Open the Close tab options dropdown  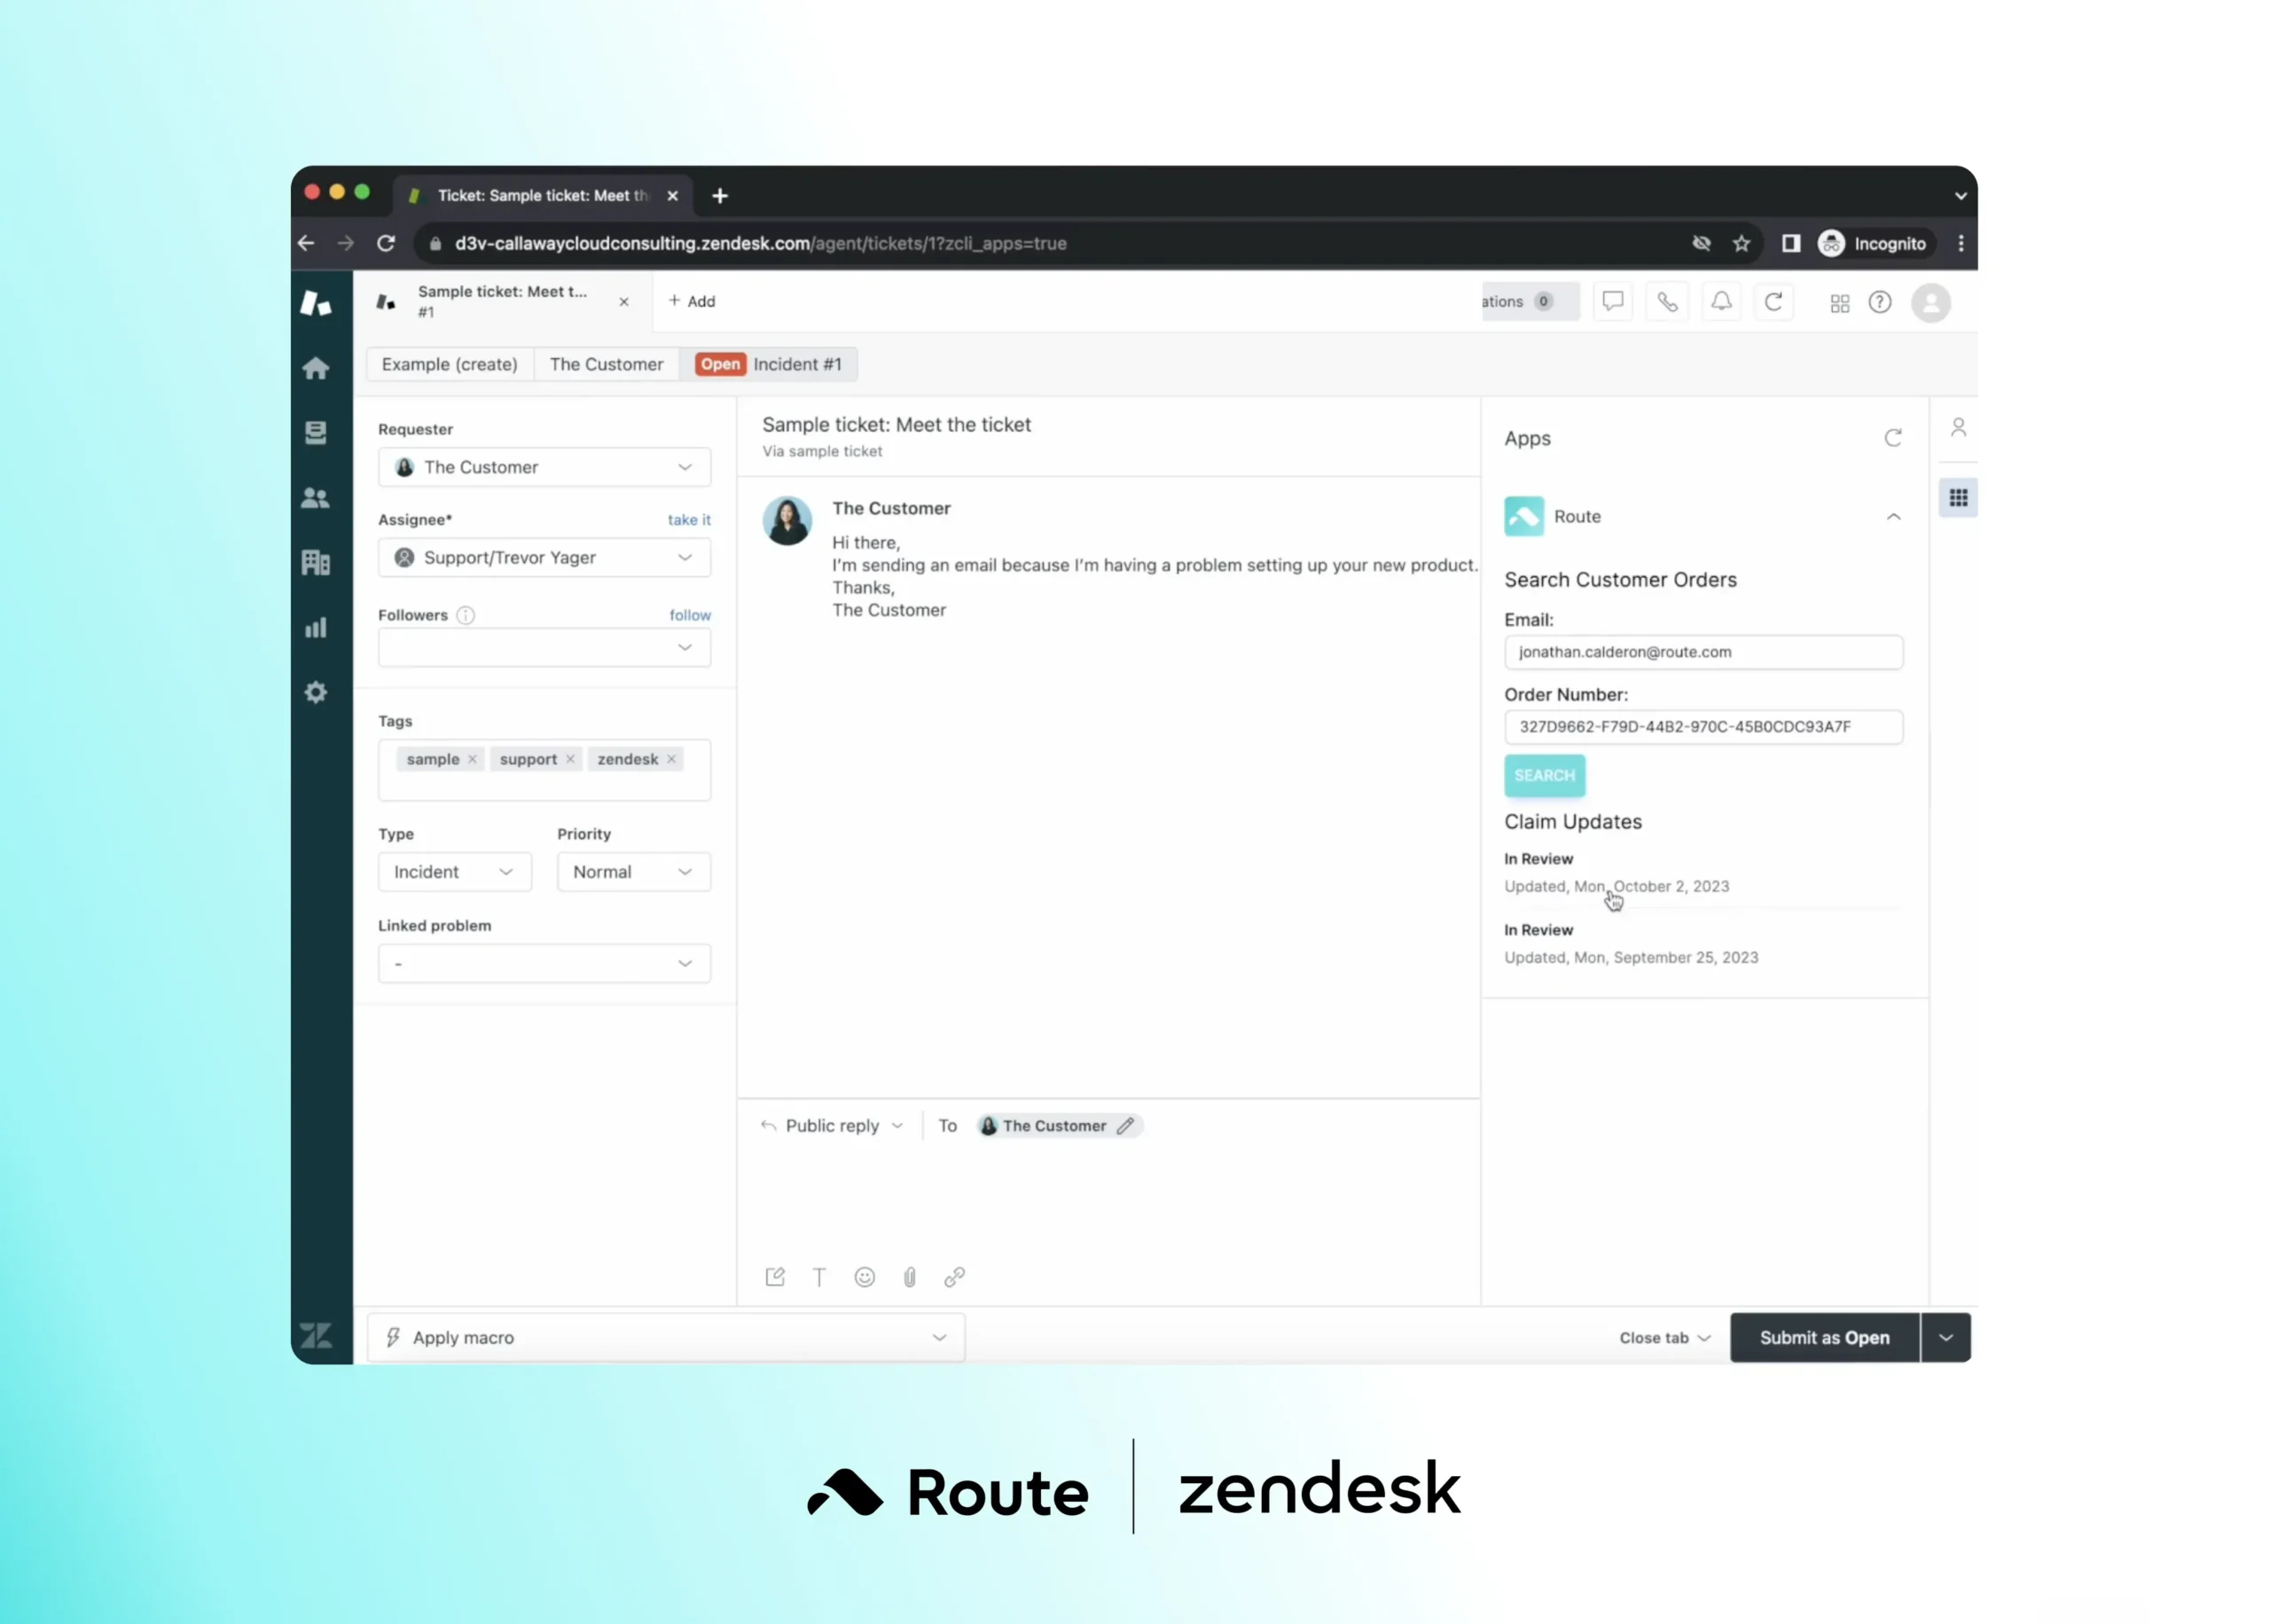tap(1665, 1337)
